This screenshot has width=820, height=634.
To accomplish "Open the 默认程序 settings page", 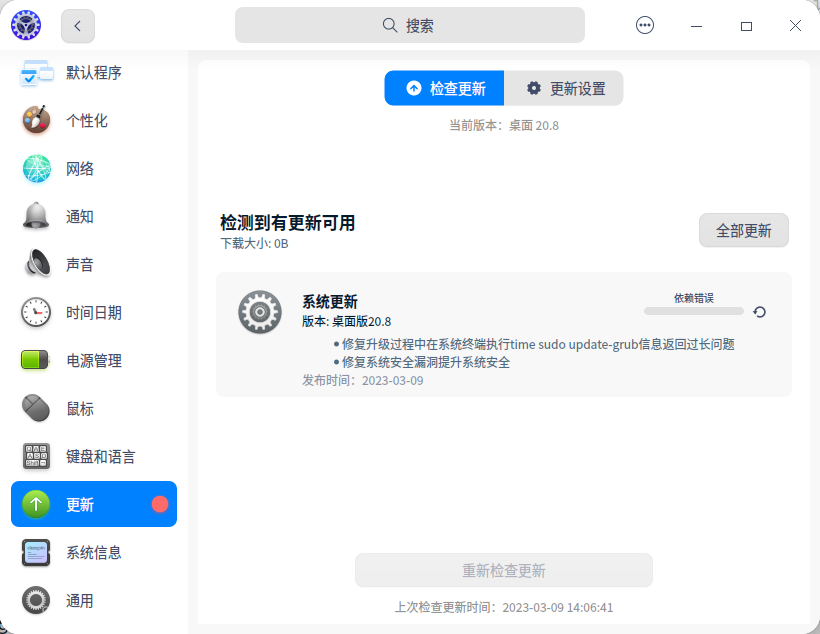I will point(94,73).
